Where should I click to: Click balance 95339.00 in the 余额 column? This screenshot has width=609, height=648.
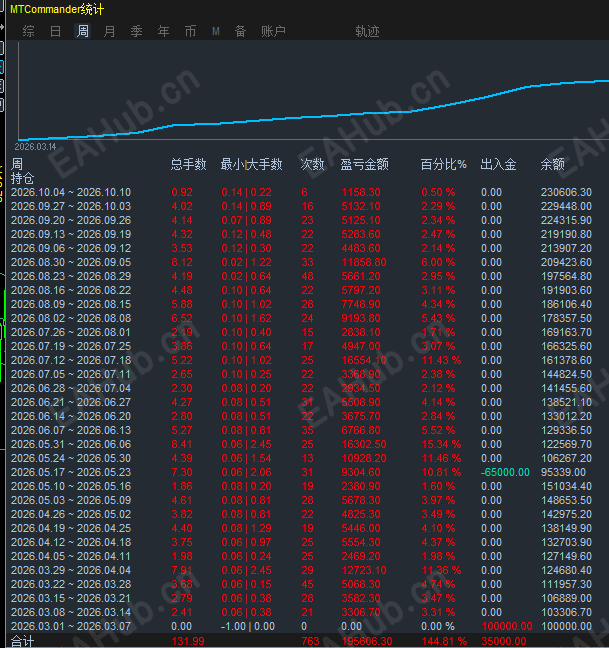pos(563,472)
